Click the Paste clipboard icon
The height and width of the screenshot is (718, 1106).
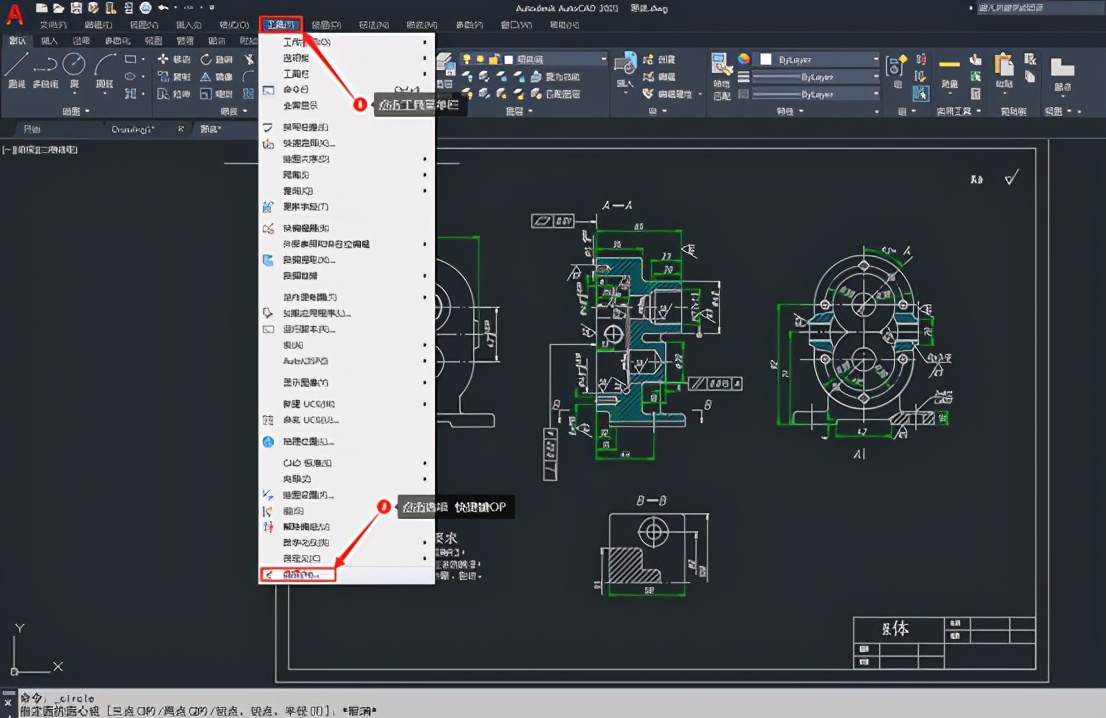tap(1004, 66)
